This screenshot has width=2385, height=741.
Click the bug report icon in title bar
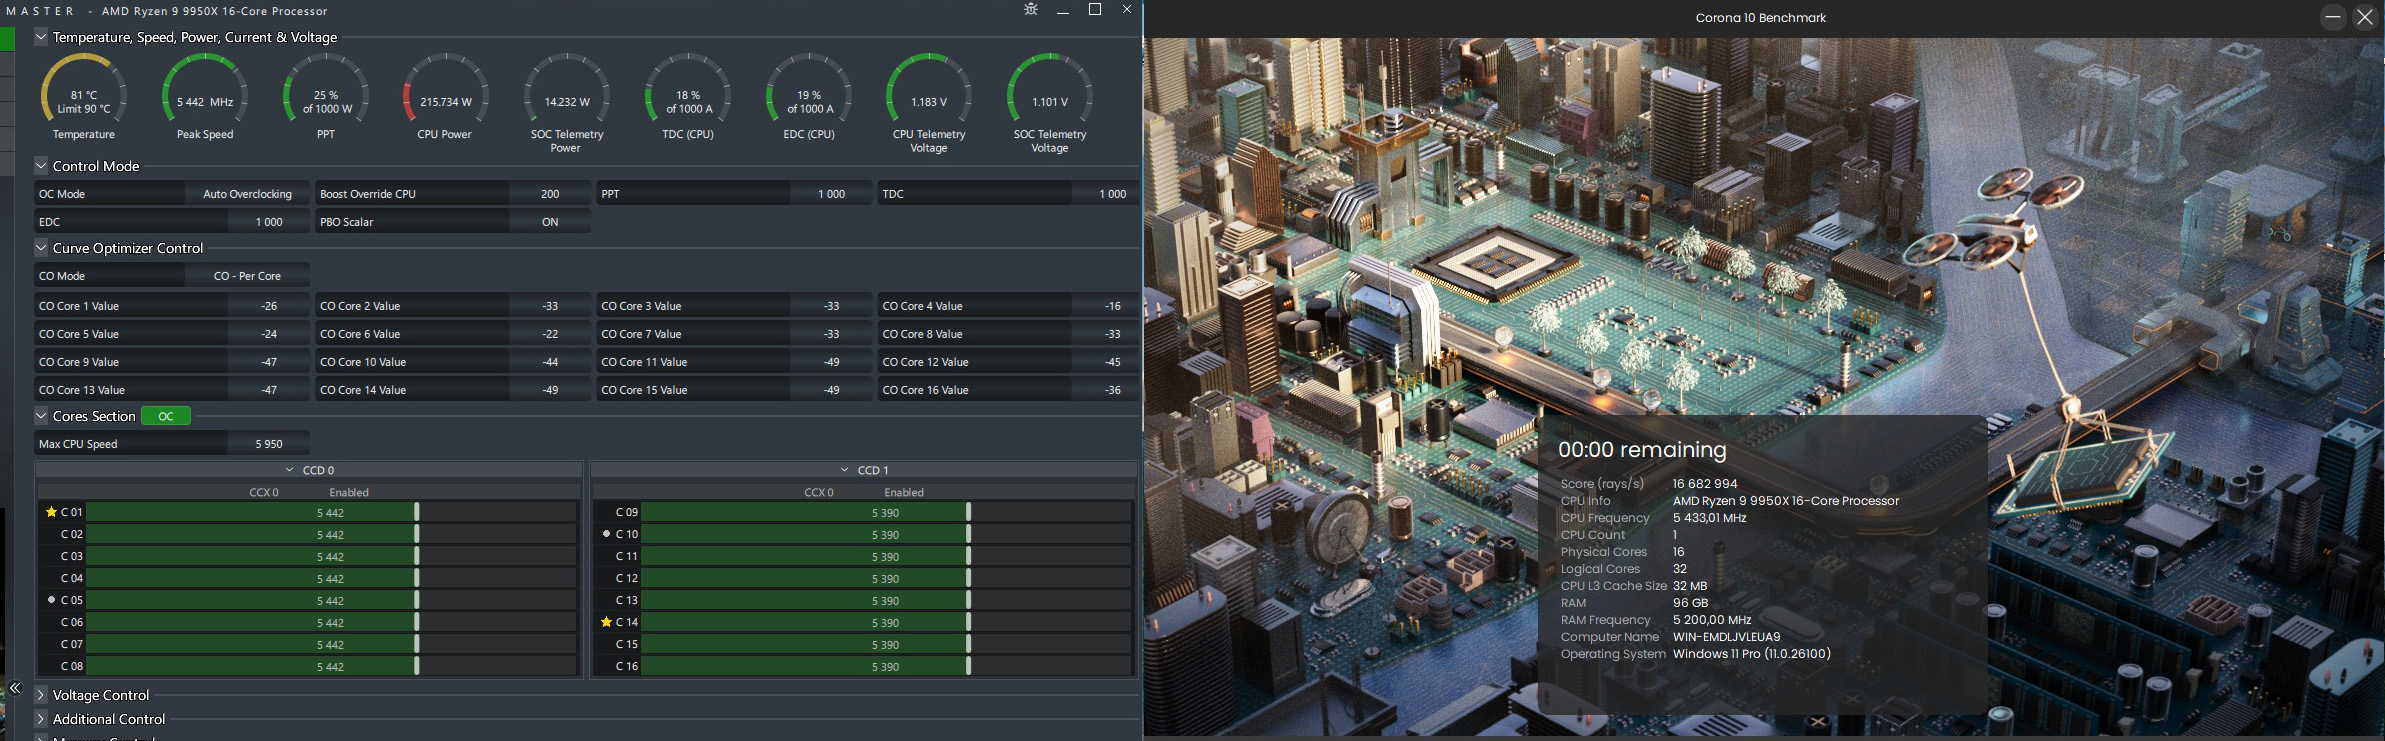click(x=1031, y=10)
